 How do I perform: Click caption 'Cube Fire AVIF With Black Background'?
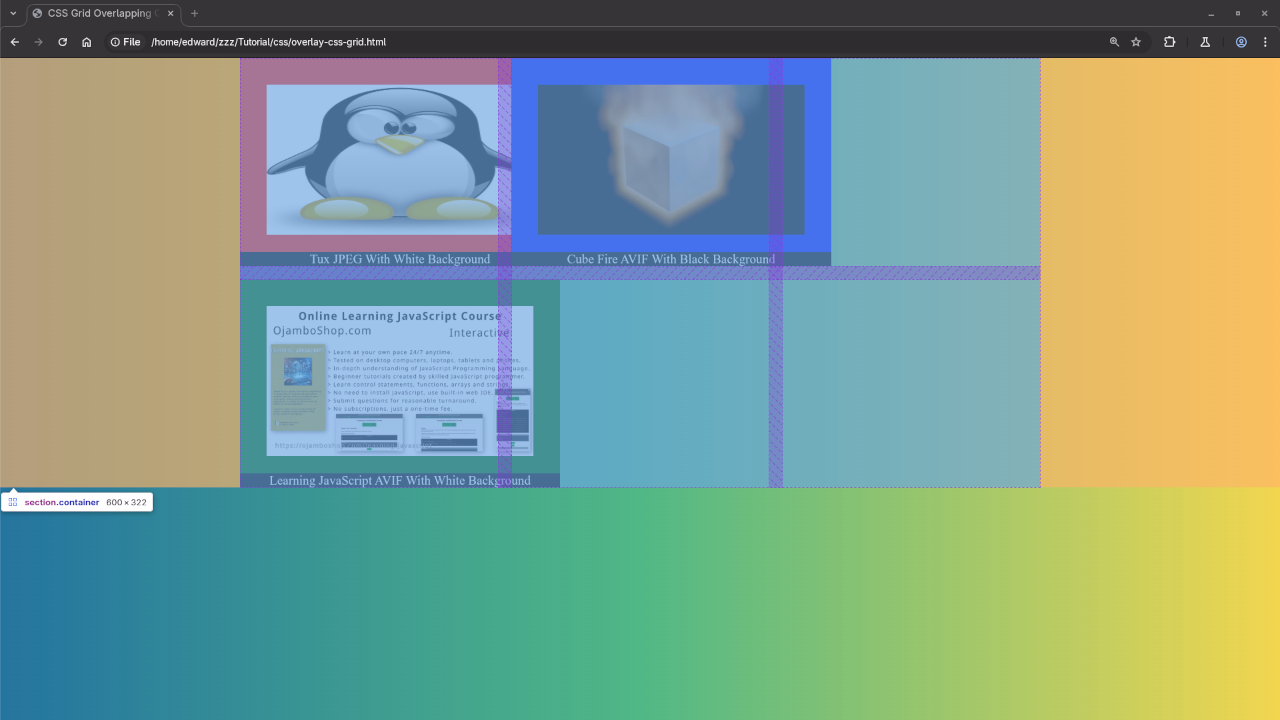point(671,259)
